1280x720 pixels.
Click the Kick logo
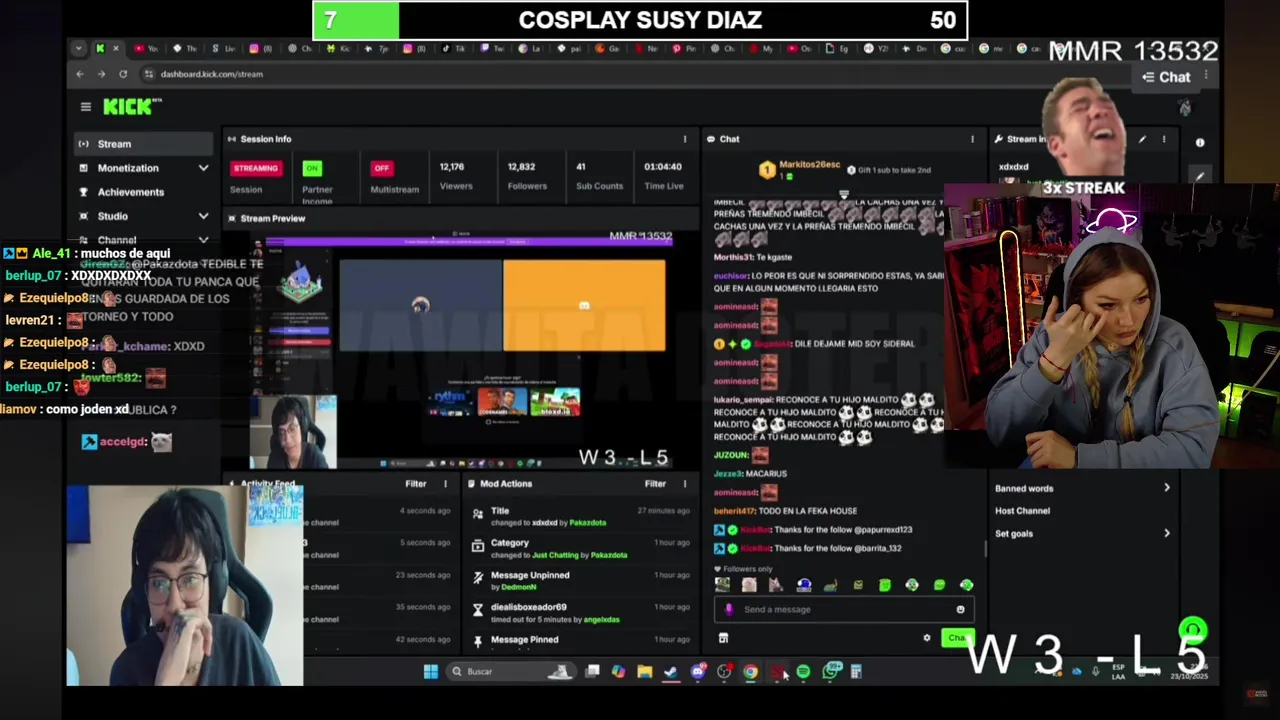[132, 106]
